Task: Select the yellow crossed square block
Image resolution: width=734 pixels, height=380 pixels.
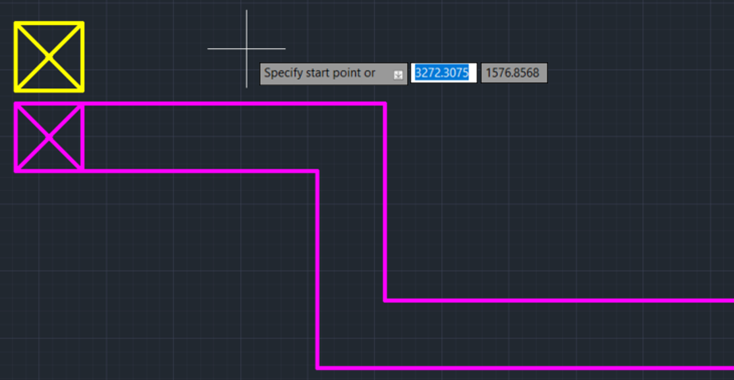Action: pos(49,57)
